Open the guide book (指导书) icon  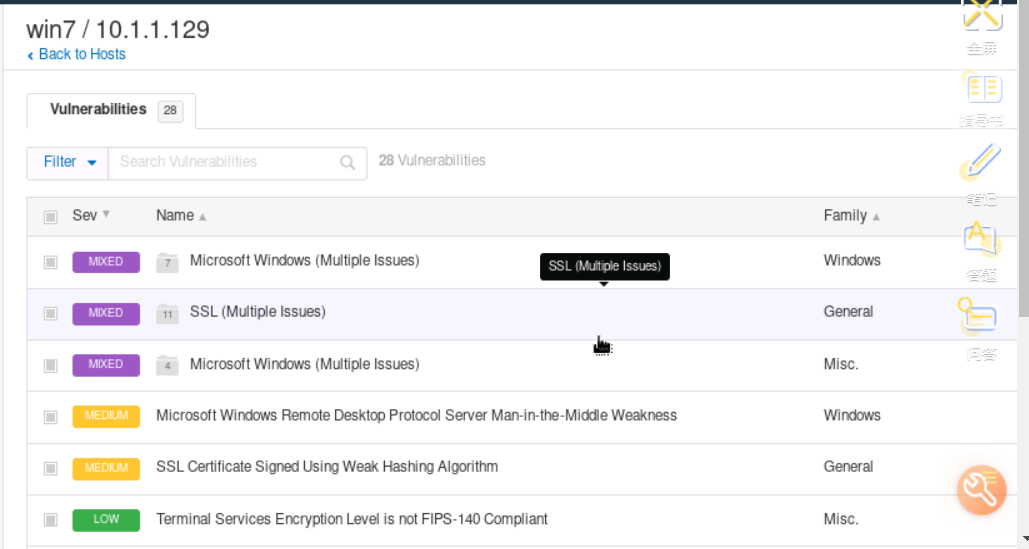click(x=982, y=89)
